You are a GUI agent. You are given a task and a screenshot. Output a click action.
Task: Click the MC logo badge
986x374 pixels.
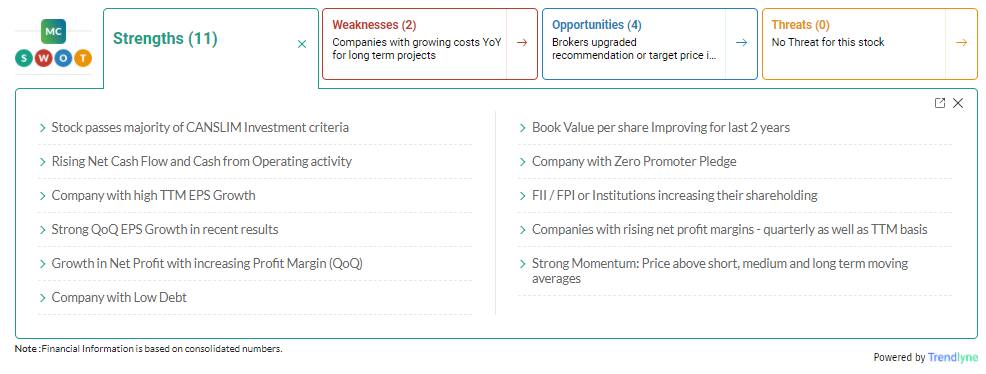pos(53,31)
